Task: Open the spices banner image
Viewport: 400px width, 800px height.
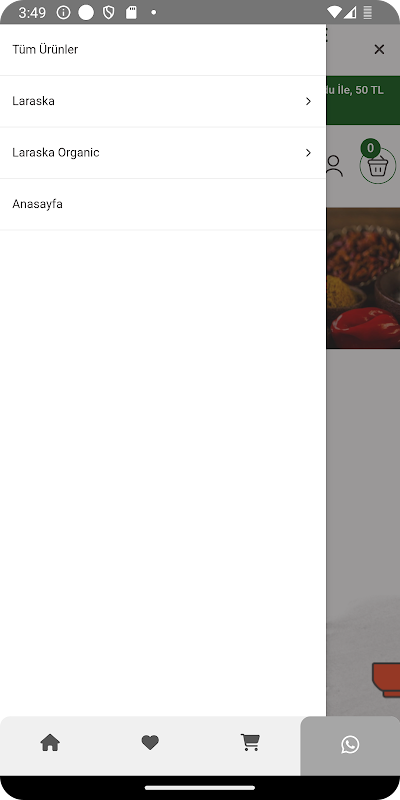Action: click(x=363, y=278)
